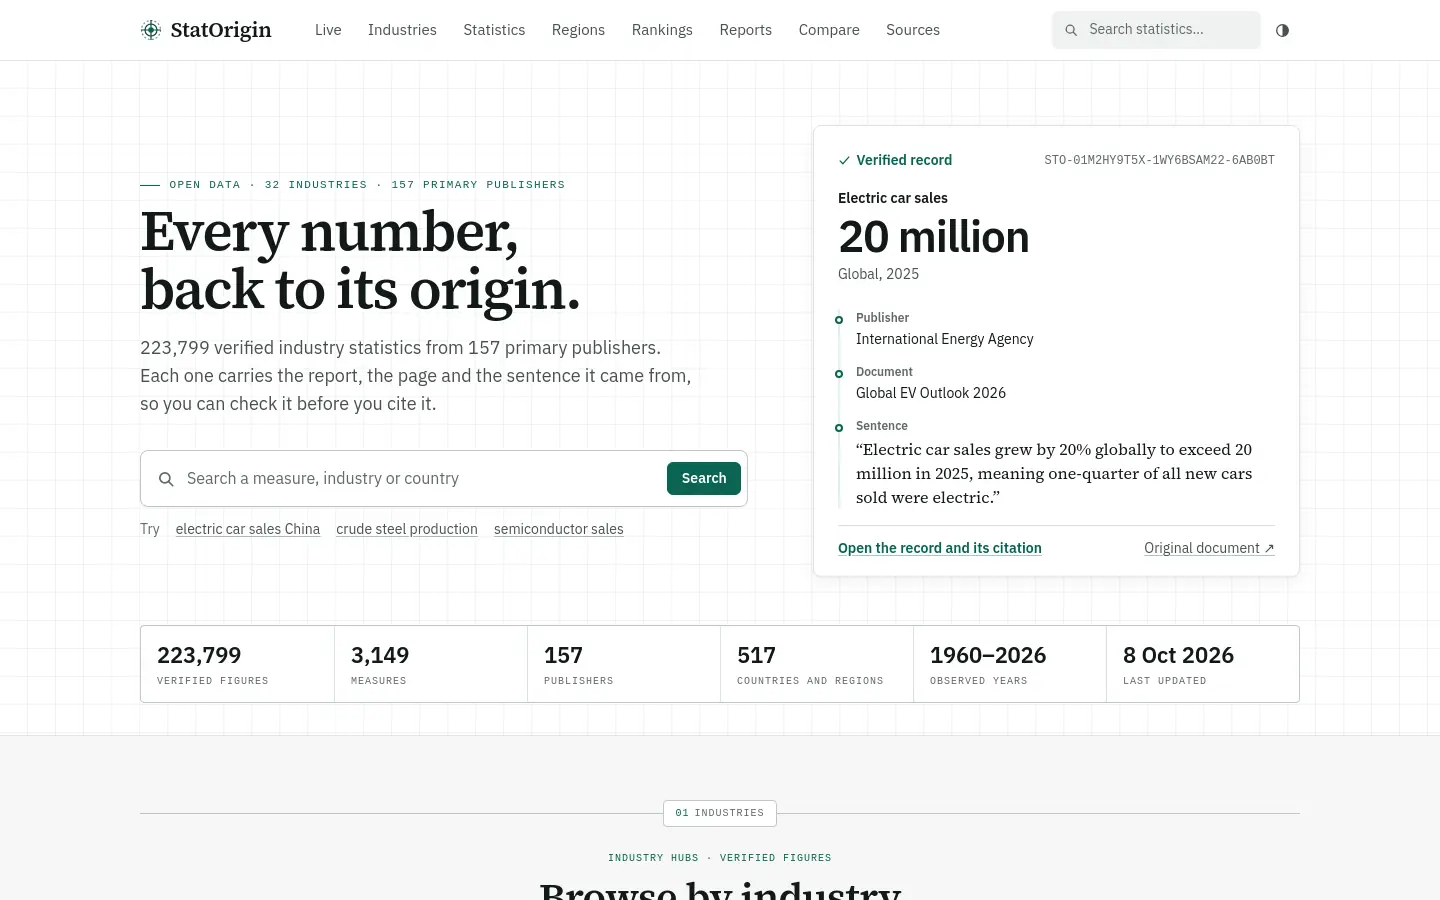Open the Reports nav item

746,30
